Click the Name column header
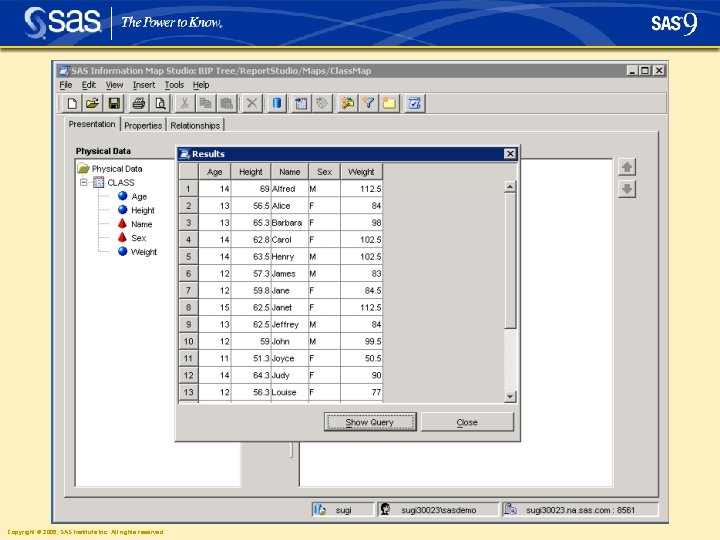This screenshot has width=720, height=540. (x=290, y=172)
